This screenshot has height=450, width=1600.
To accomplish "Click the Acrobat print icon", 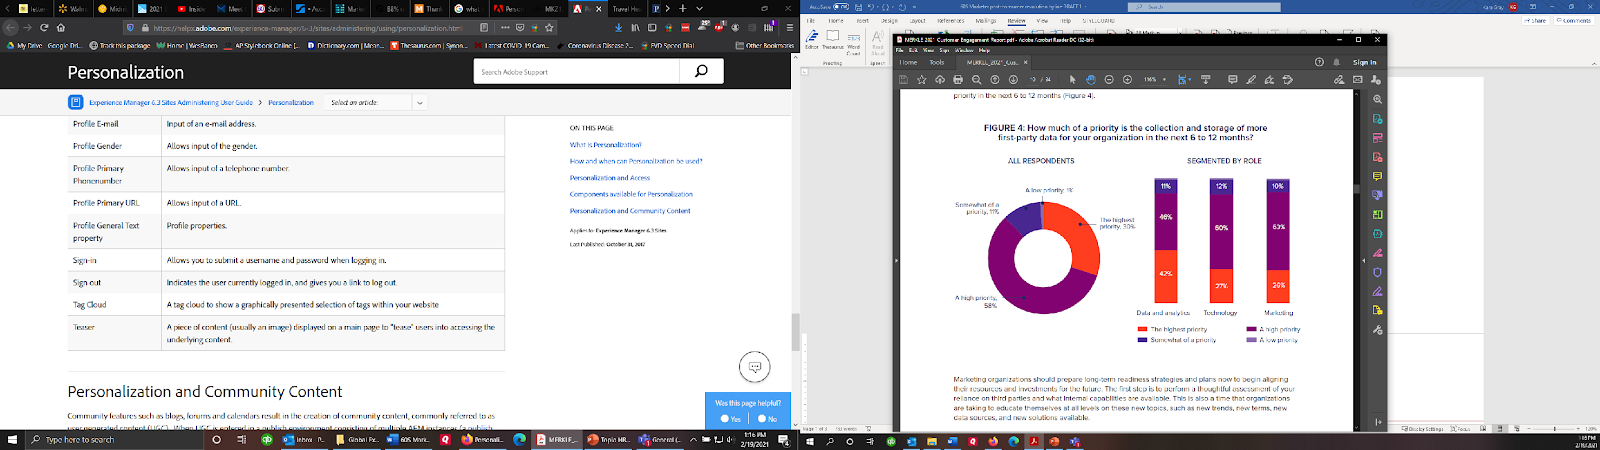I will [958, 79].
